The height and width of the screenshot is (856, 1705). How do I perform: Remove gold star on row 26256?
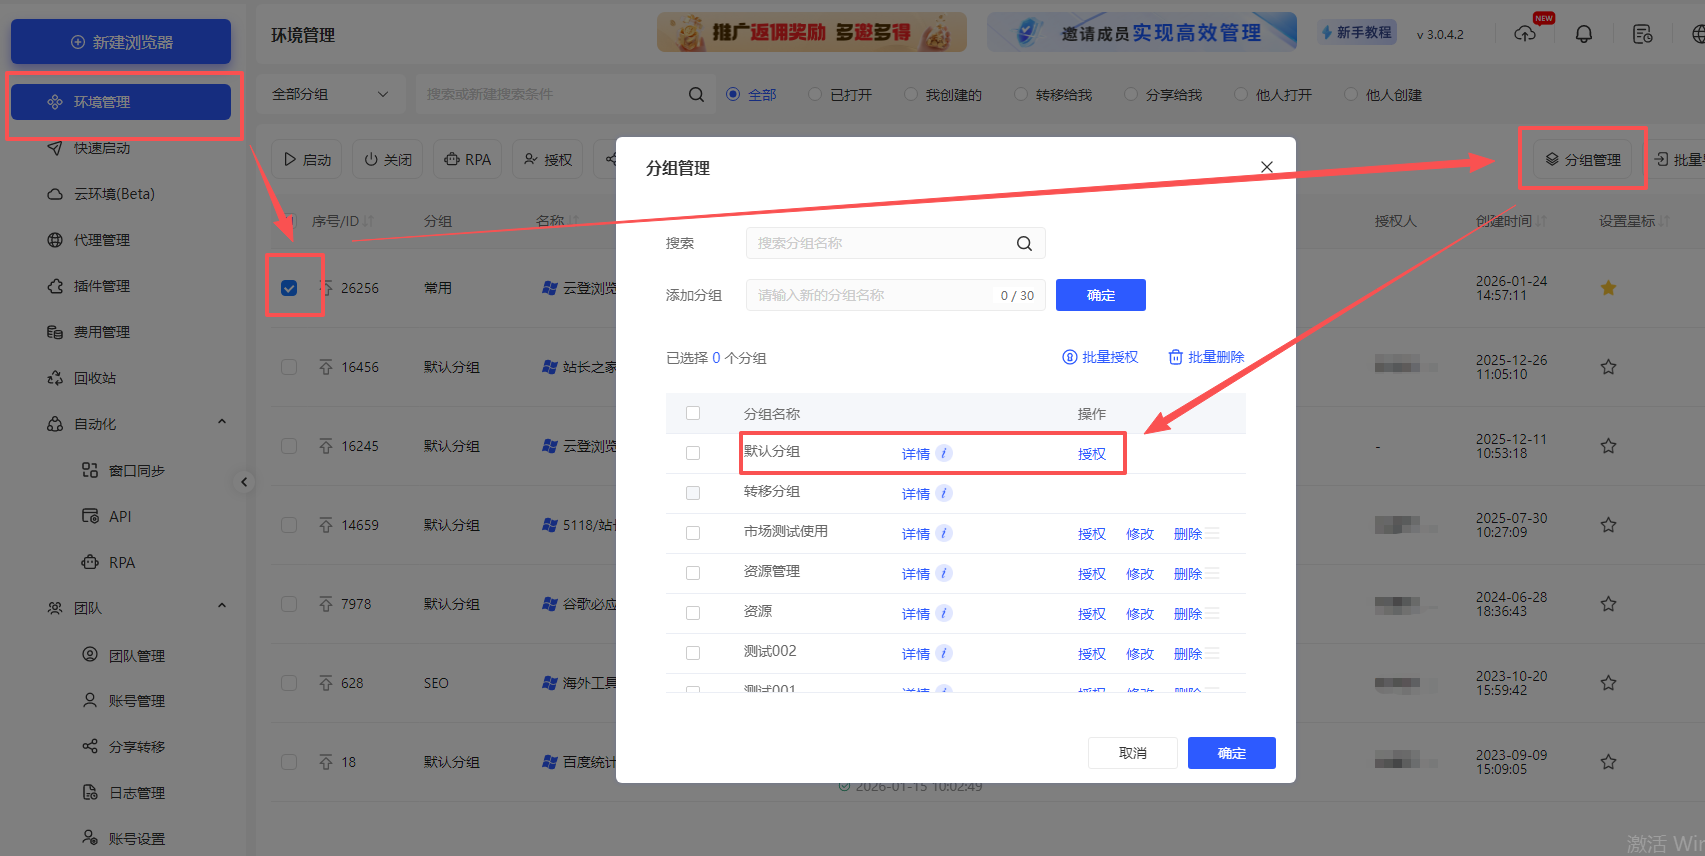(1608, 288)
